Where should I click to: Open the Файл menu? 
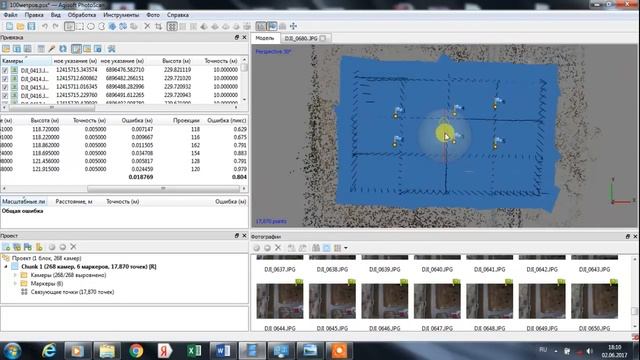11,15
